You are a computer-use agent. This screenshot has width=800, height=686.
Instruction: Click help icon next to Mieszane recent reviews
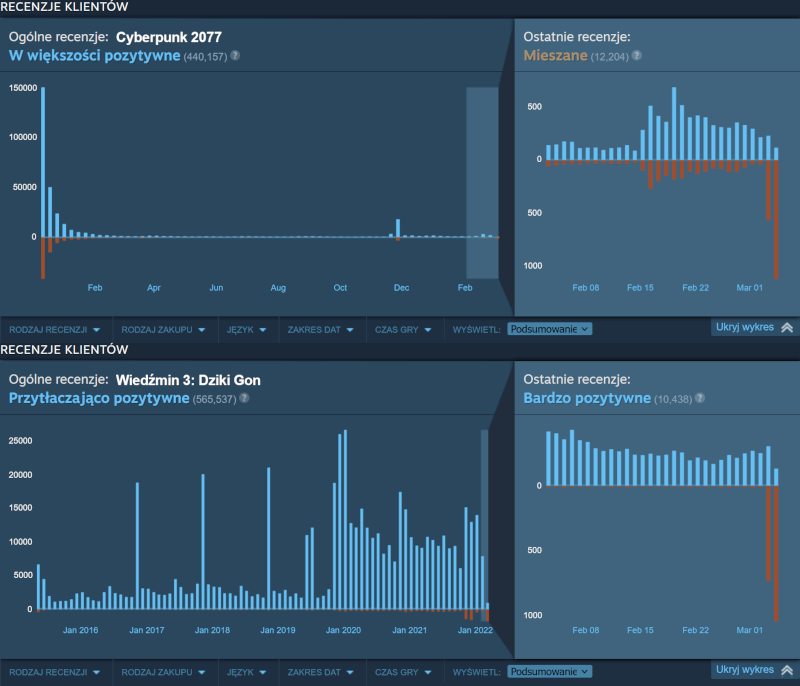(x=636, y=56)
